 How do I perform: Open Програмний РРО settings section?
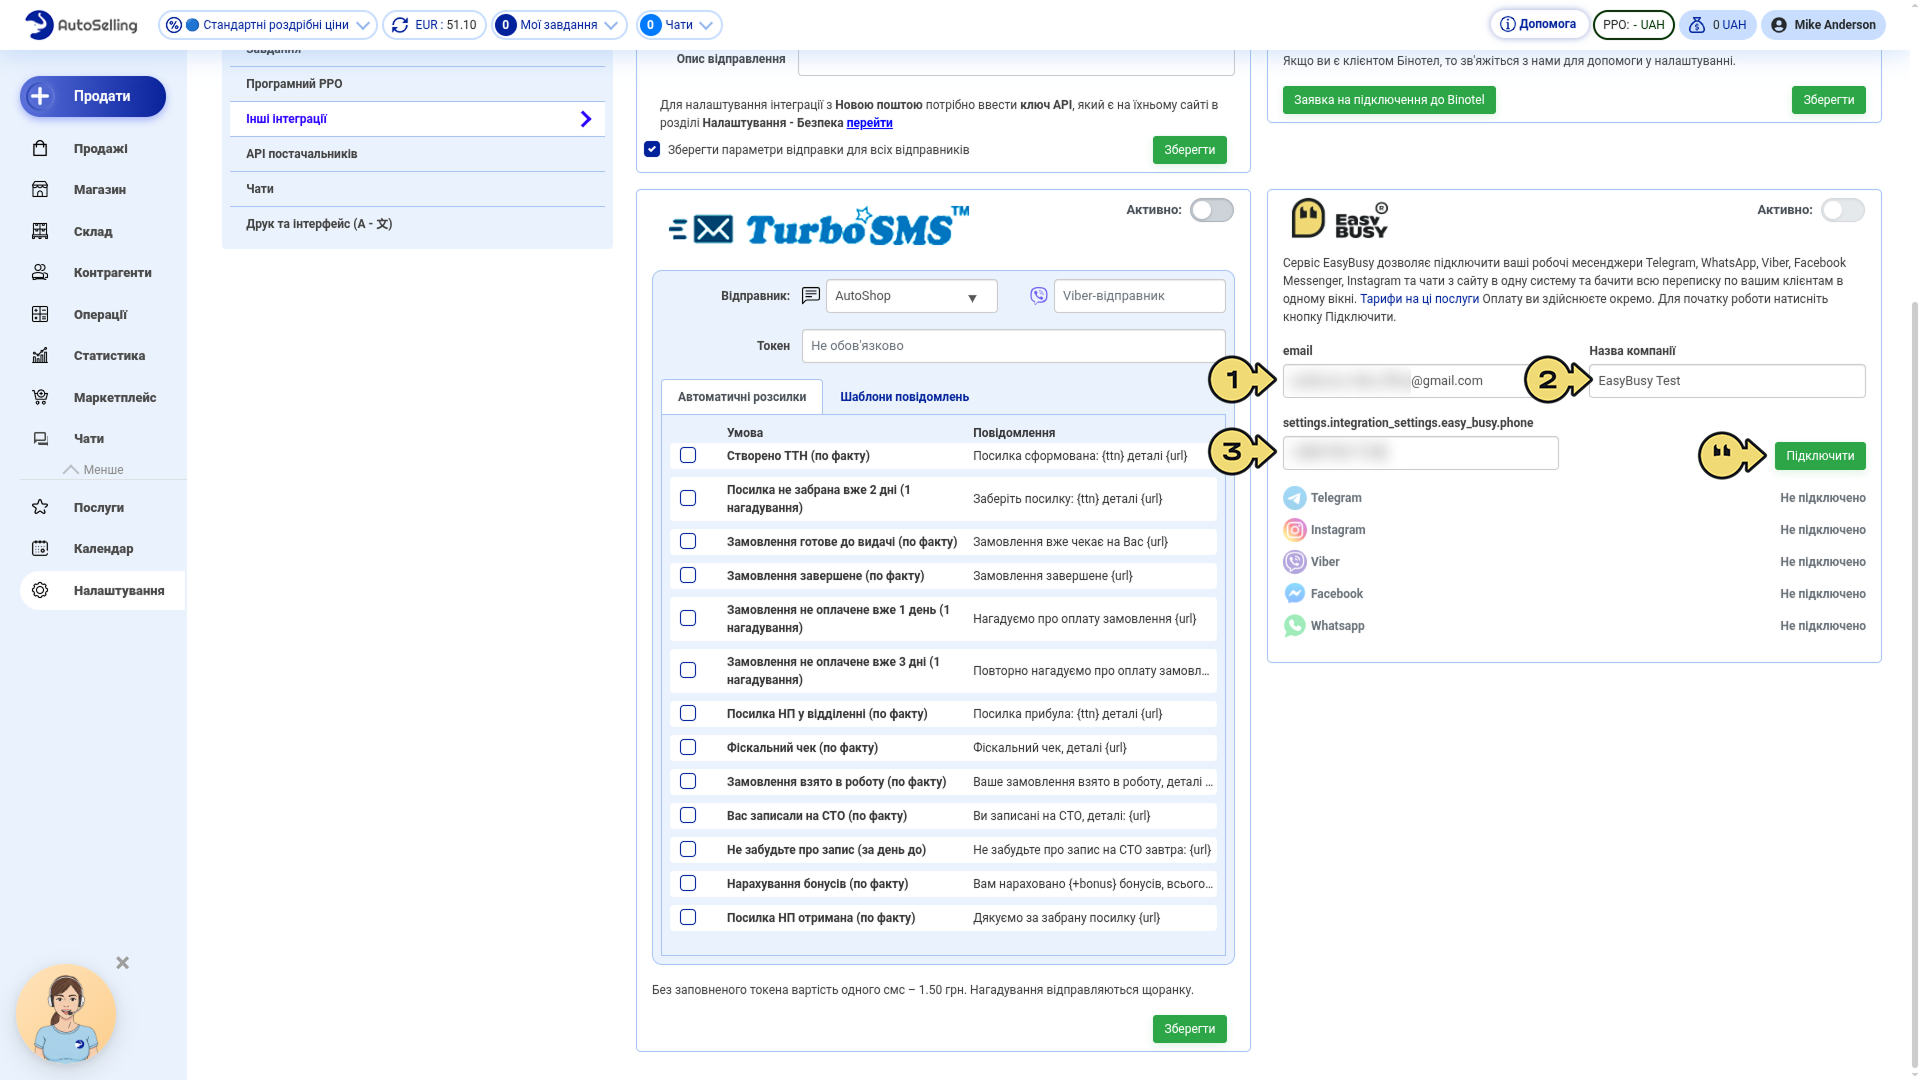(417, 84)
